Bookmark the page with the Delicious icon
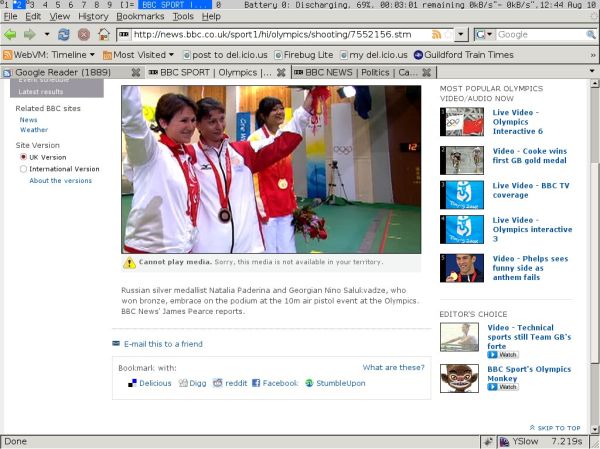Image resolution: width=600 pixels, height=449 pixels. tap(132, 383)
